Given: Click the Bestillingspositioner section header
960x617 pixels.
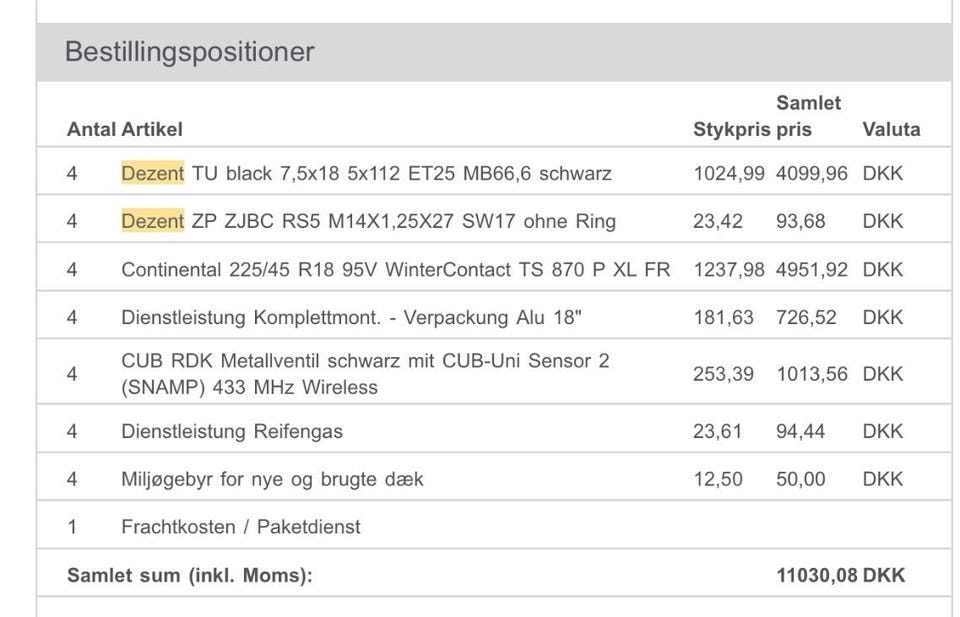Looking at the screenshot, I should (x=189, y=52).
